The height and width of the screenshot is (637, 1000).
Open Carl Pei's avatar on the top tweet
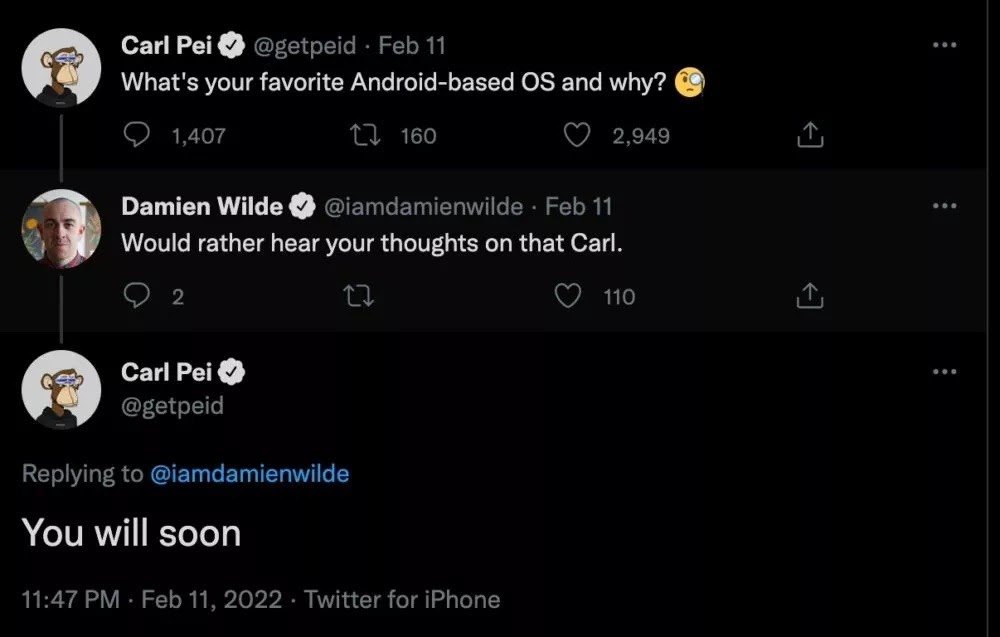click(61, 67)
